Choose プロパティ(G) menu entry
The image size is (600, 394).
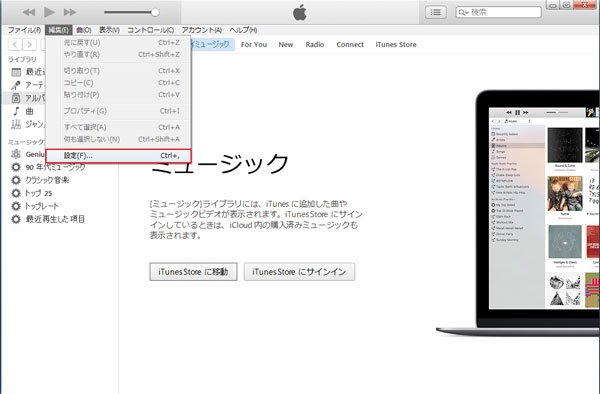click(118, 111)
